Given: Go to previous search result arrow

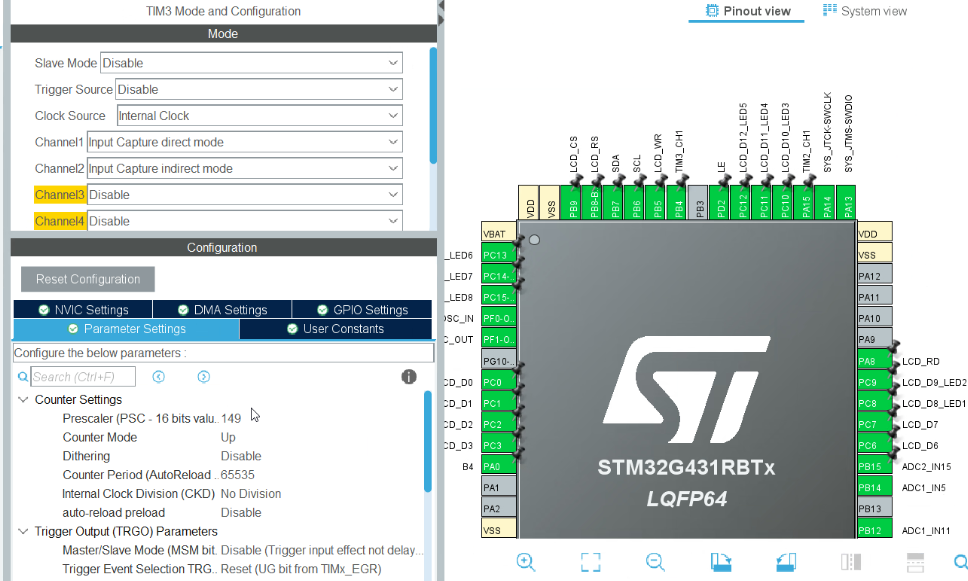Looking at the screenshot, I should (x=158, y=377).
